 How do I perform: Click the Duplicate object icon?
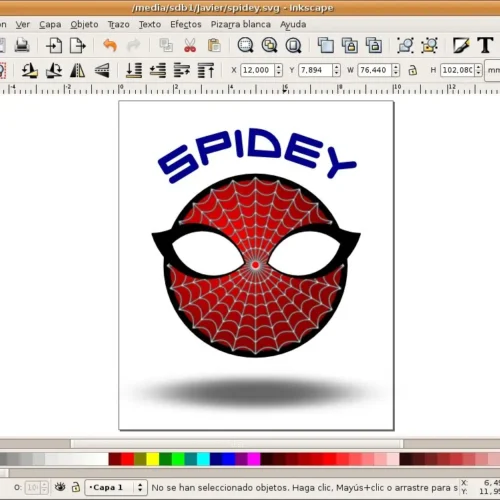click(326, 45)
